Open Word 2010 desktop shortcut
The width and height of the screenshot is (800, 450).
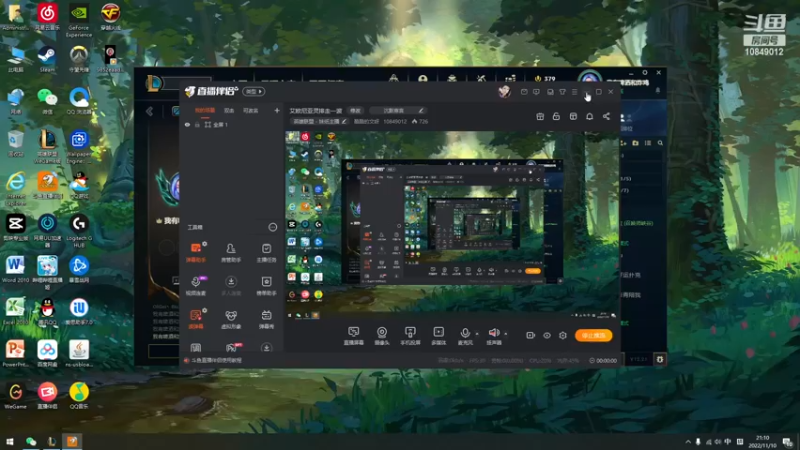(15, 269)
